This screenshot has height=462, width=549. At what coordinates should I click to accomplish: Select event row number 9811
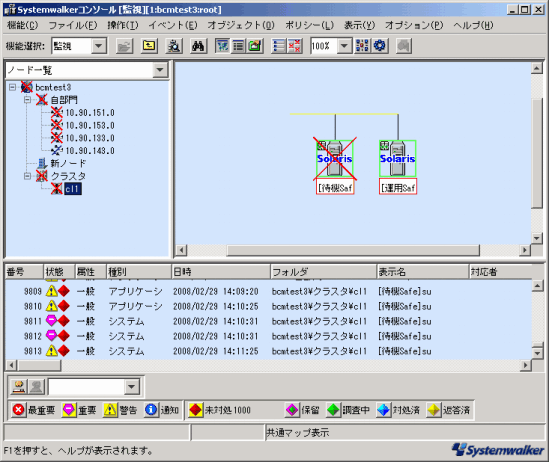click(x=268, y=321)
